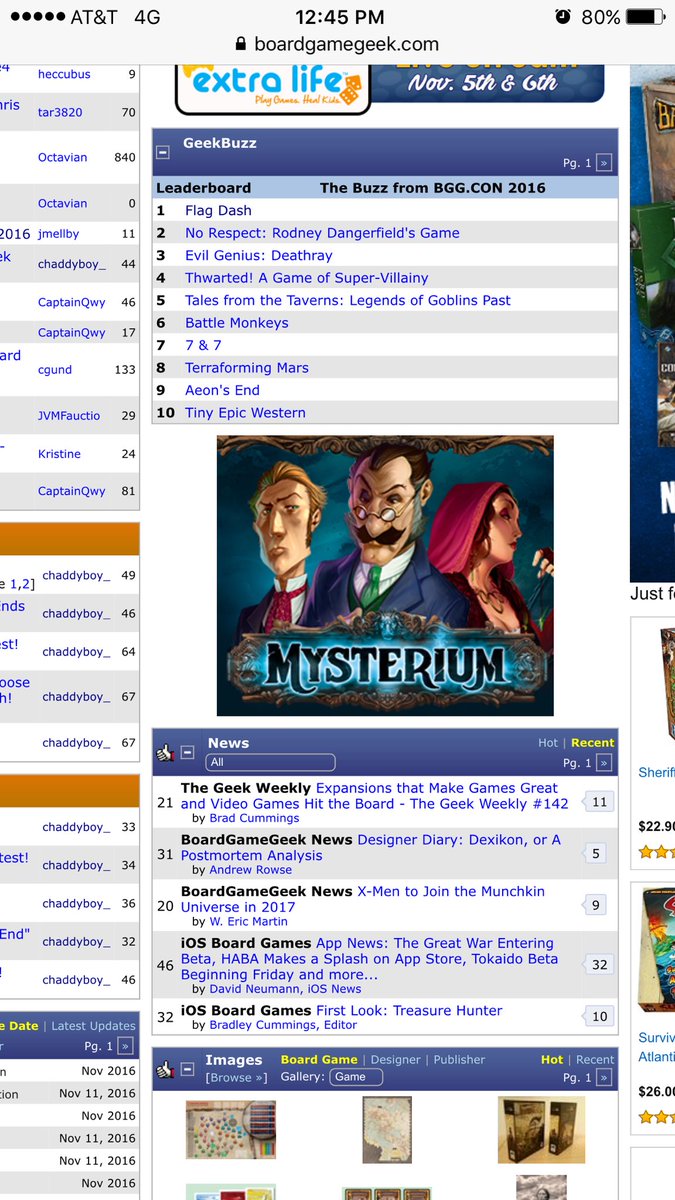Open Aeon's End link
This screenshot has width=675, height=1200.
click(x=222, y=390)
